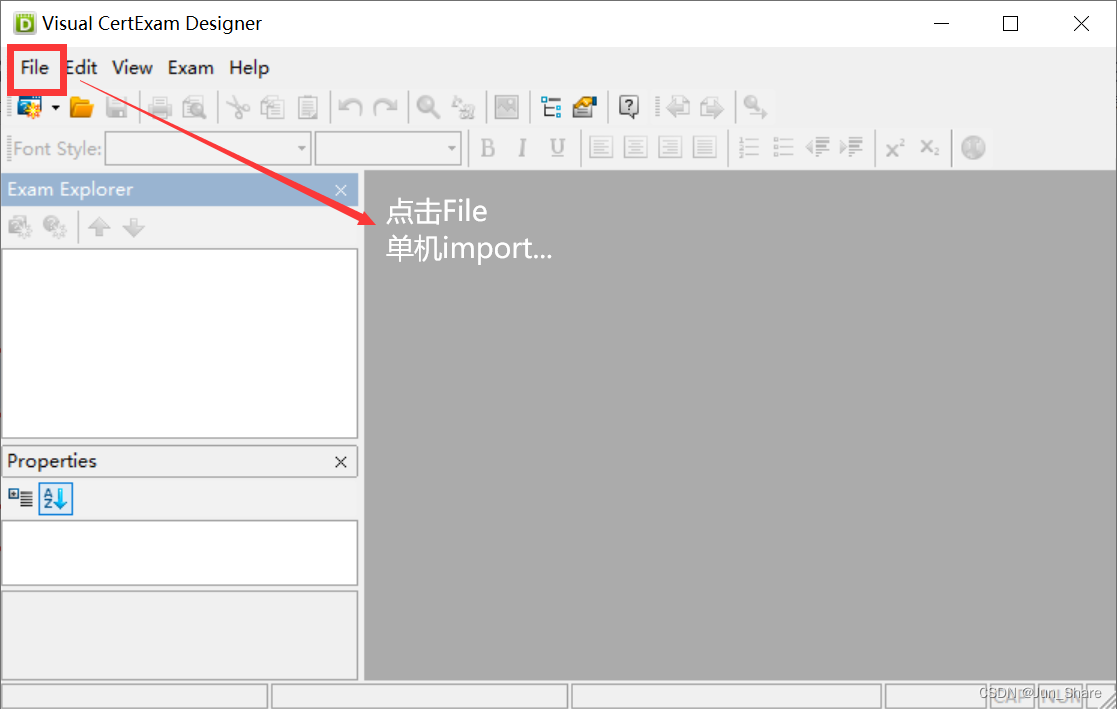Justify text alignment
This screenshot has width=1117, height=709.
coord(705,148)
